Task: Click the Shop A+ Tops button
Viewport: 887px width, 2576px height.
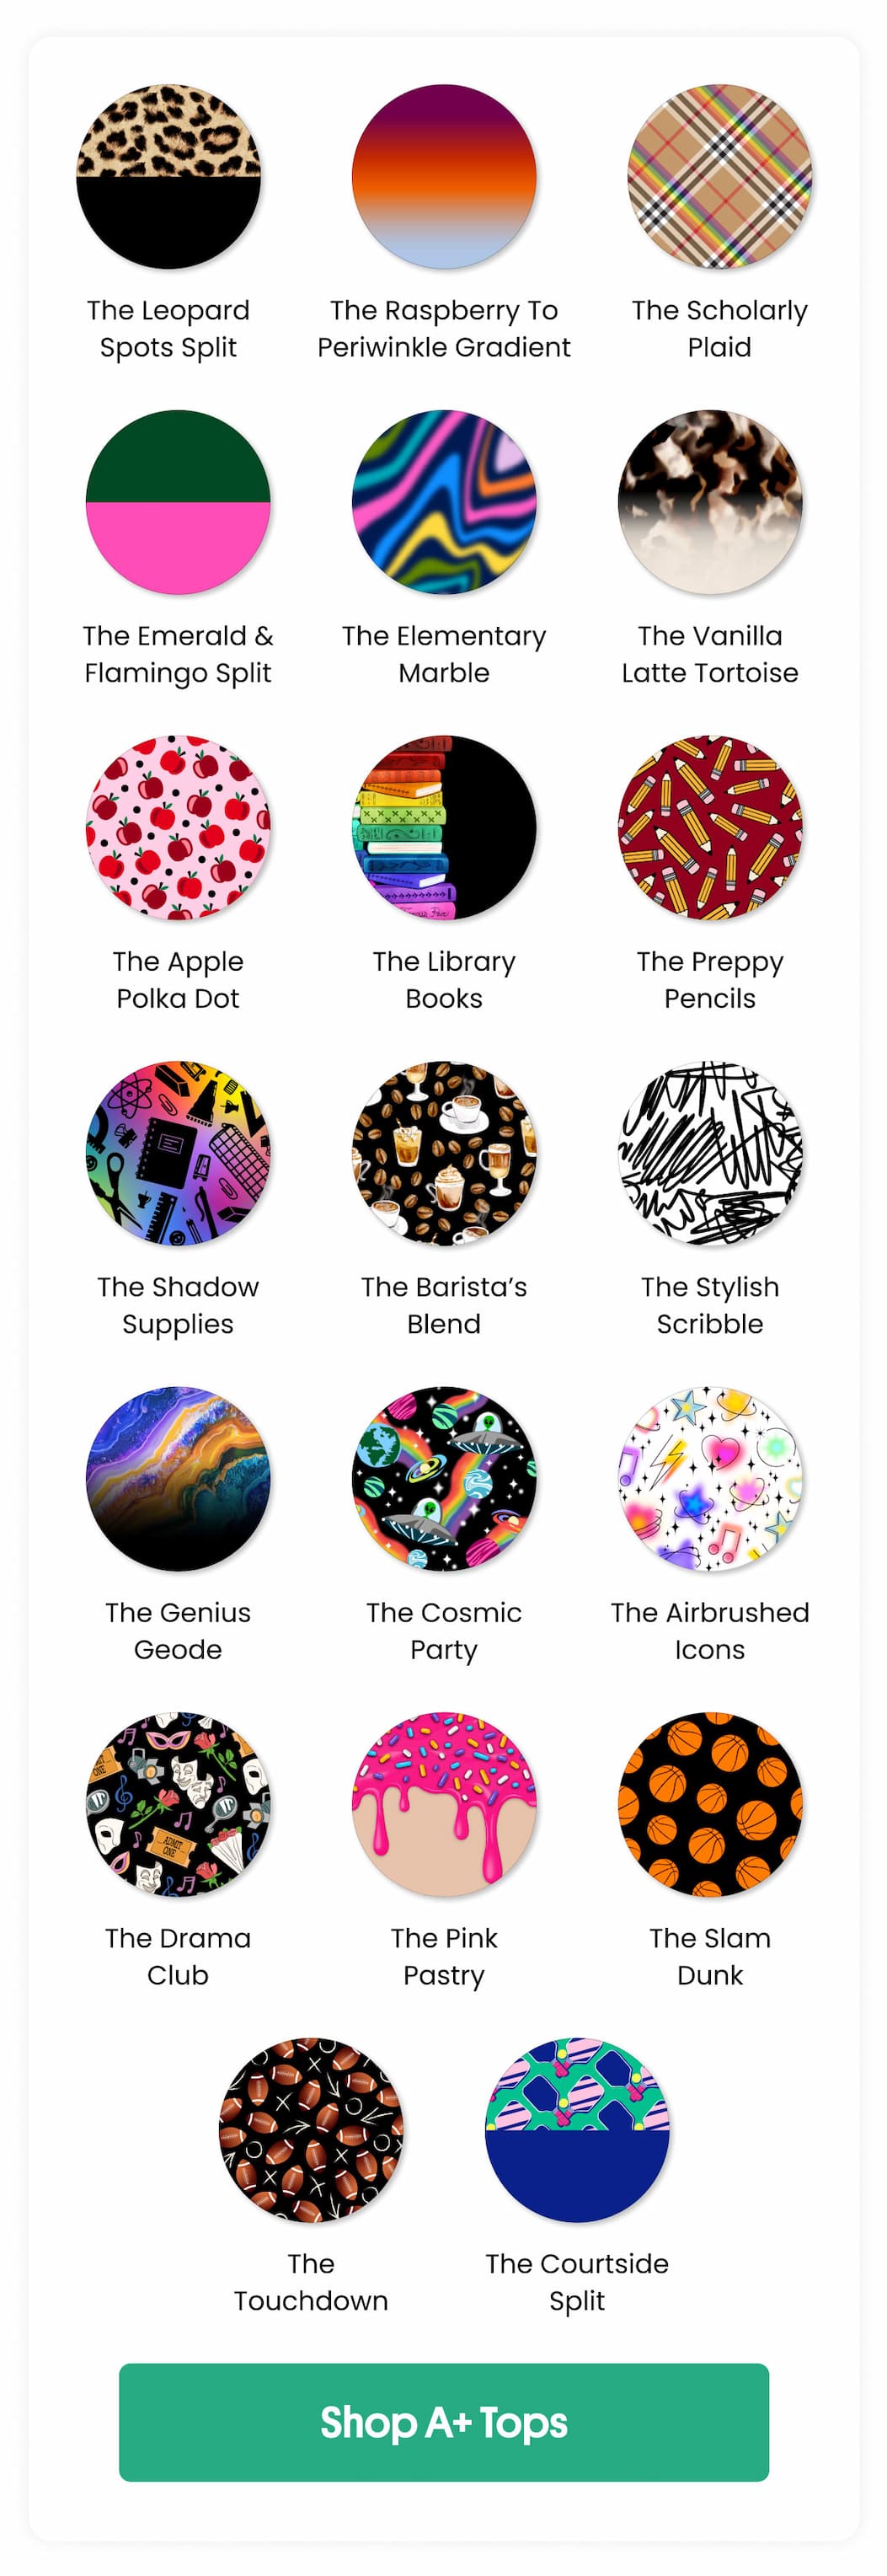Action: pos(444,2422)
